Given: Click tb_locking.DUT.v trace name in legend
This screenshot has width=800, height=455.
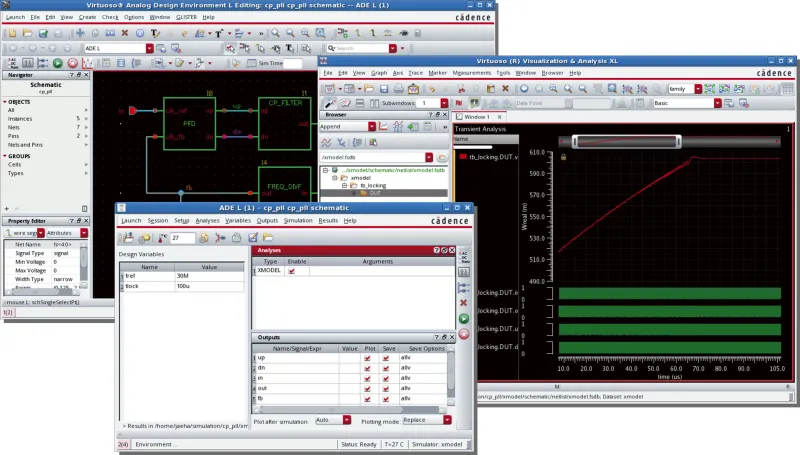Looking at the screenshot, I should 493,157.
